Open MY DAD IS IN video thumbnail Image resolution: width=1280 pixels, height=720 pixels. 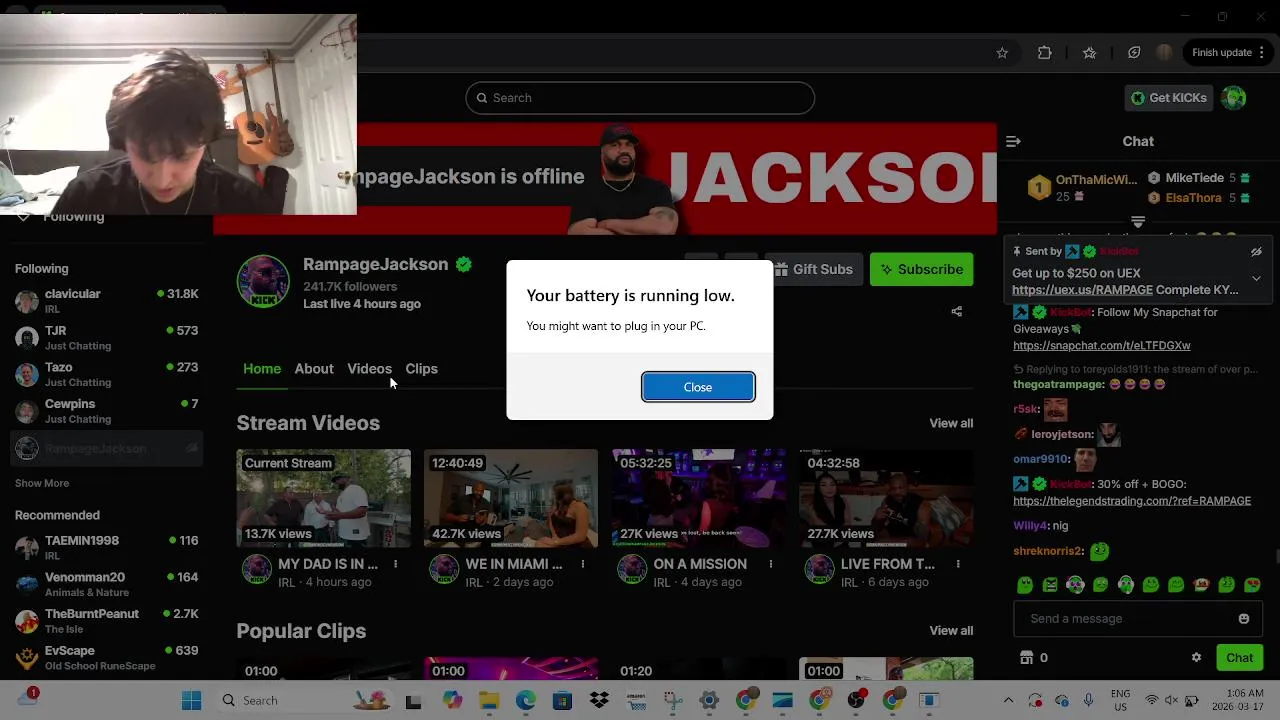coord(323,498)
